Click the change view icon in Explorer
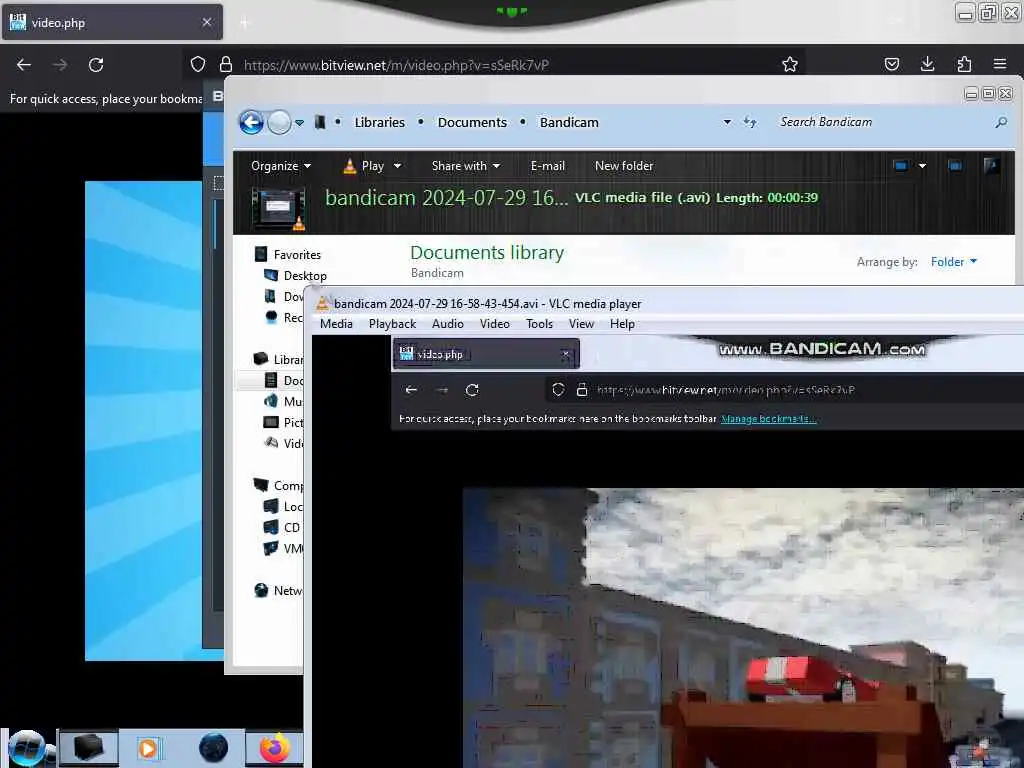Screen dimensions: 1024x768 pos(901,166)
